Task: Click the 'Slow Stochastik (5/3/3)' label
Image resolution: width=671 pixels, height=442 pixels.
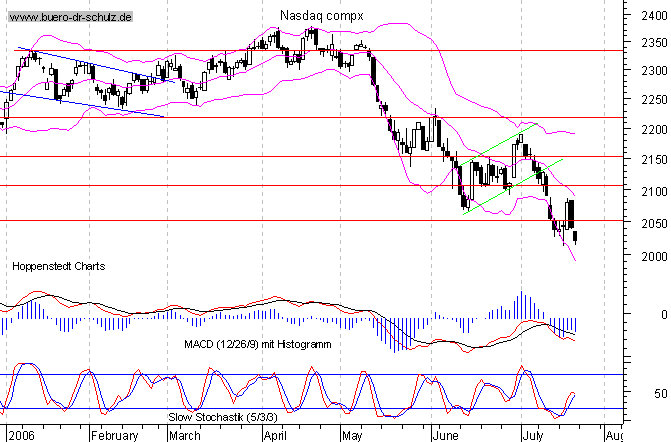Action: coord(223,417)
